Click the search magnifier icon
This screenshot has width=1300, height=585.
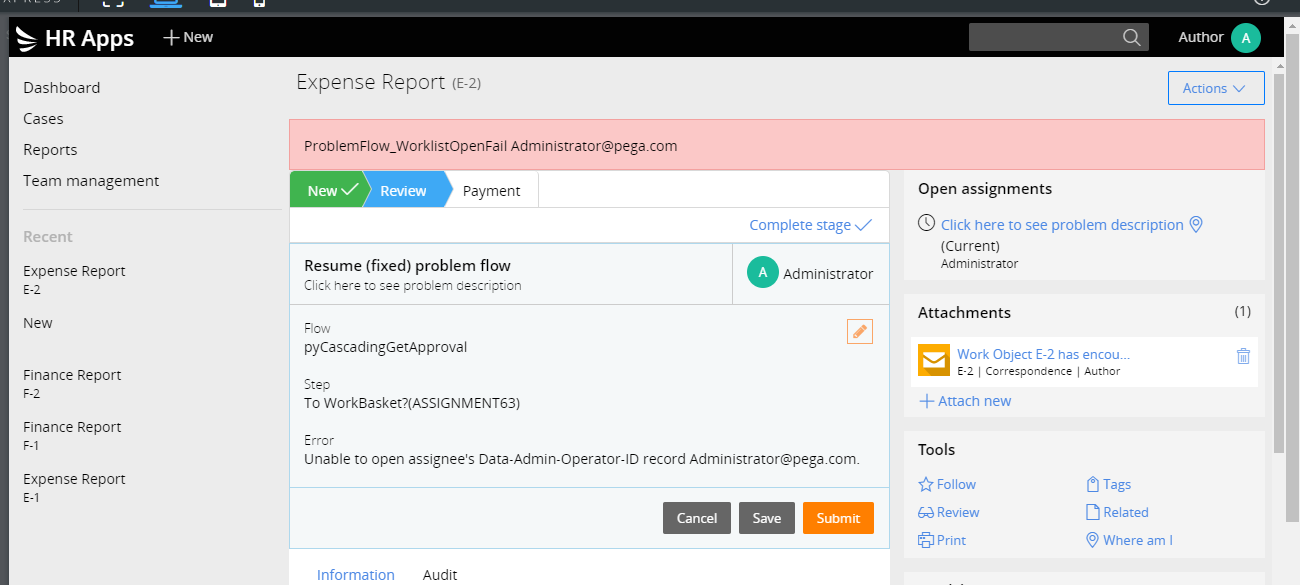click(x=1131, y=38)
